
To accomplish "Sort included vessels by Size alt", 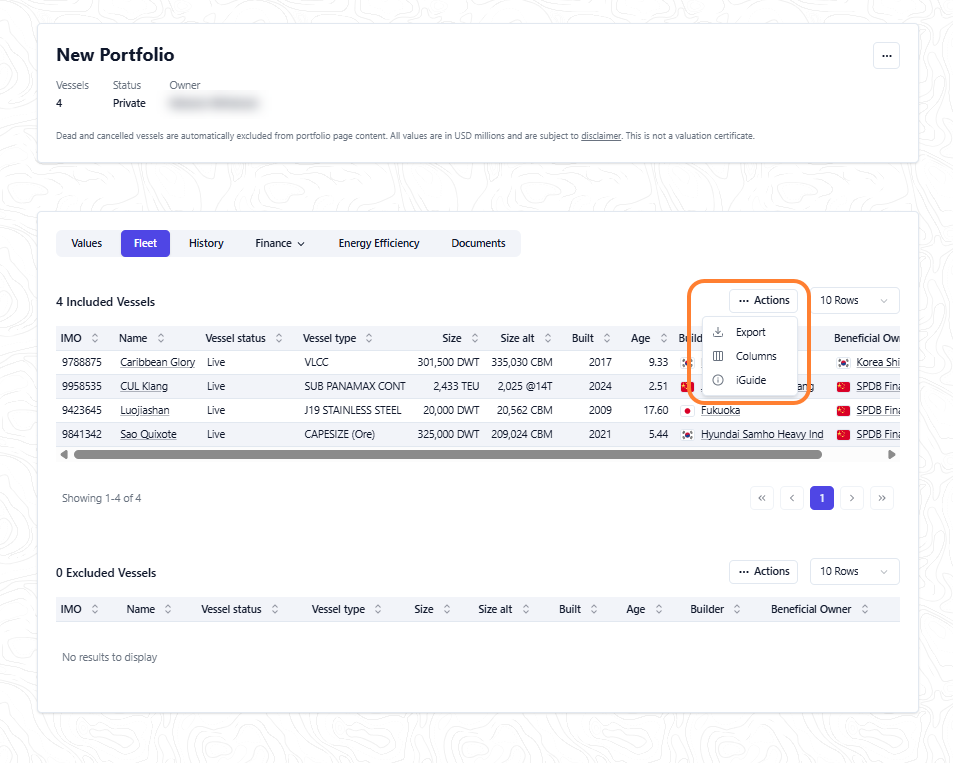I will [548, 338].
